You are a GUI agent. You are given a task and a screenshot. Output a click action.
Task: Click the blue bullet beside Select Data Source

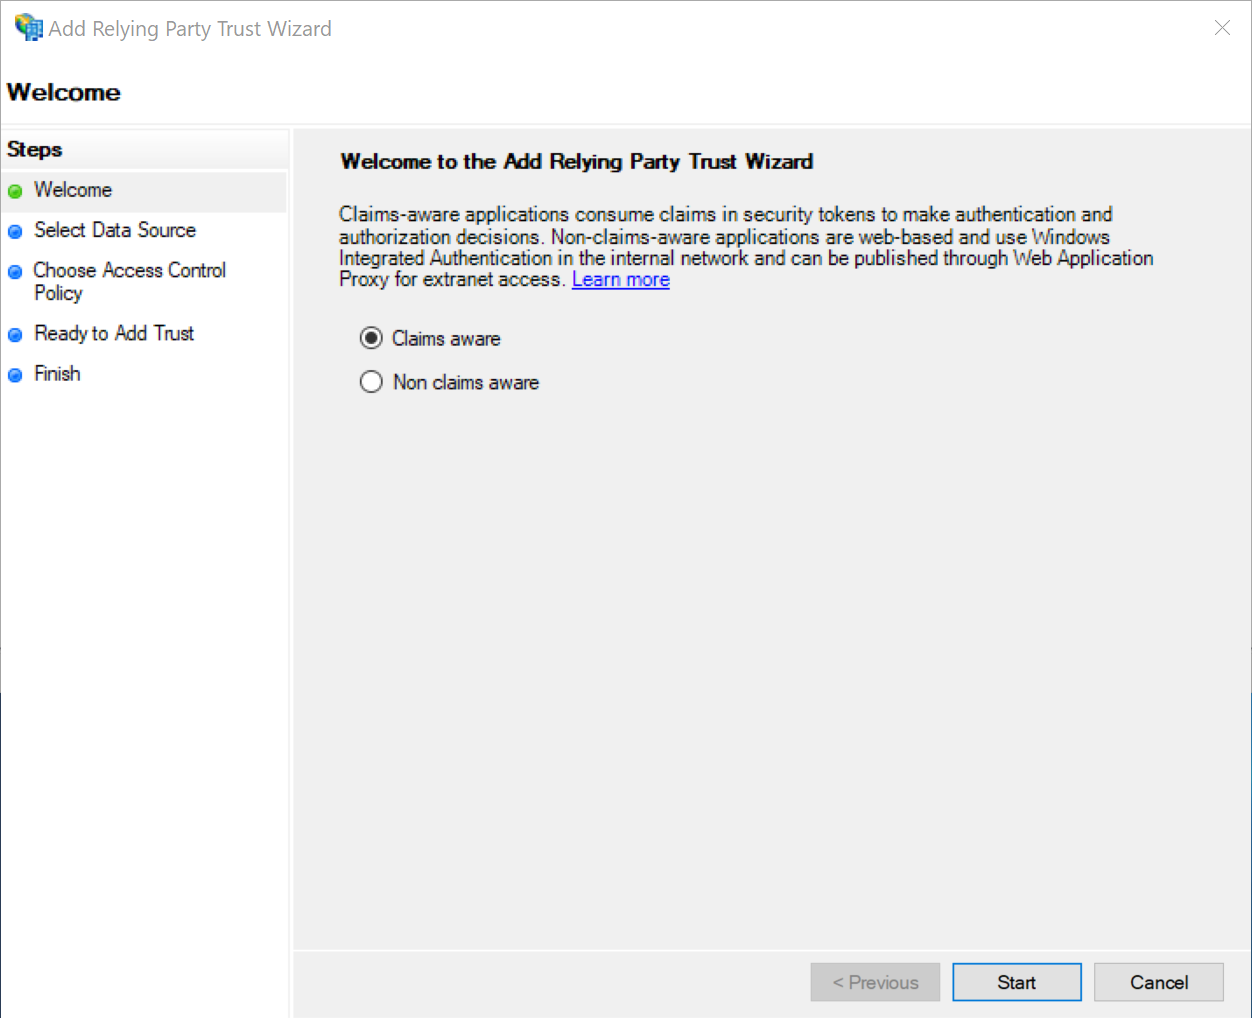click(x=15, y=232)
